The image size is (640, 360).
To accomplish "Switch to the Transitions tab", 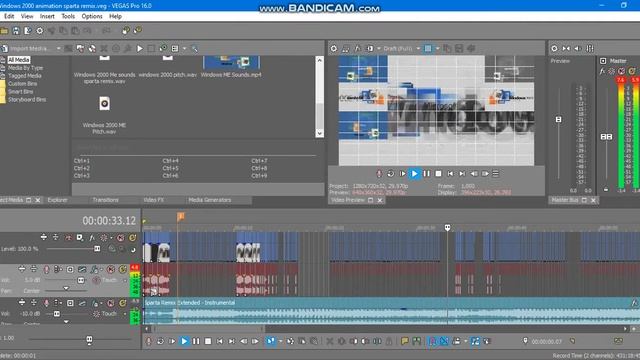I will tap(105, 200).
